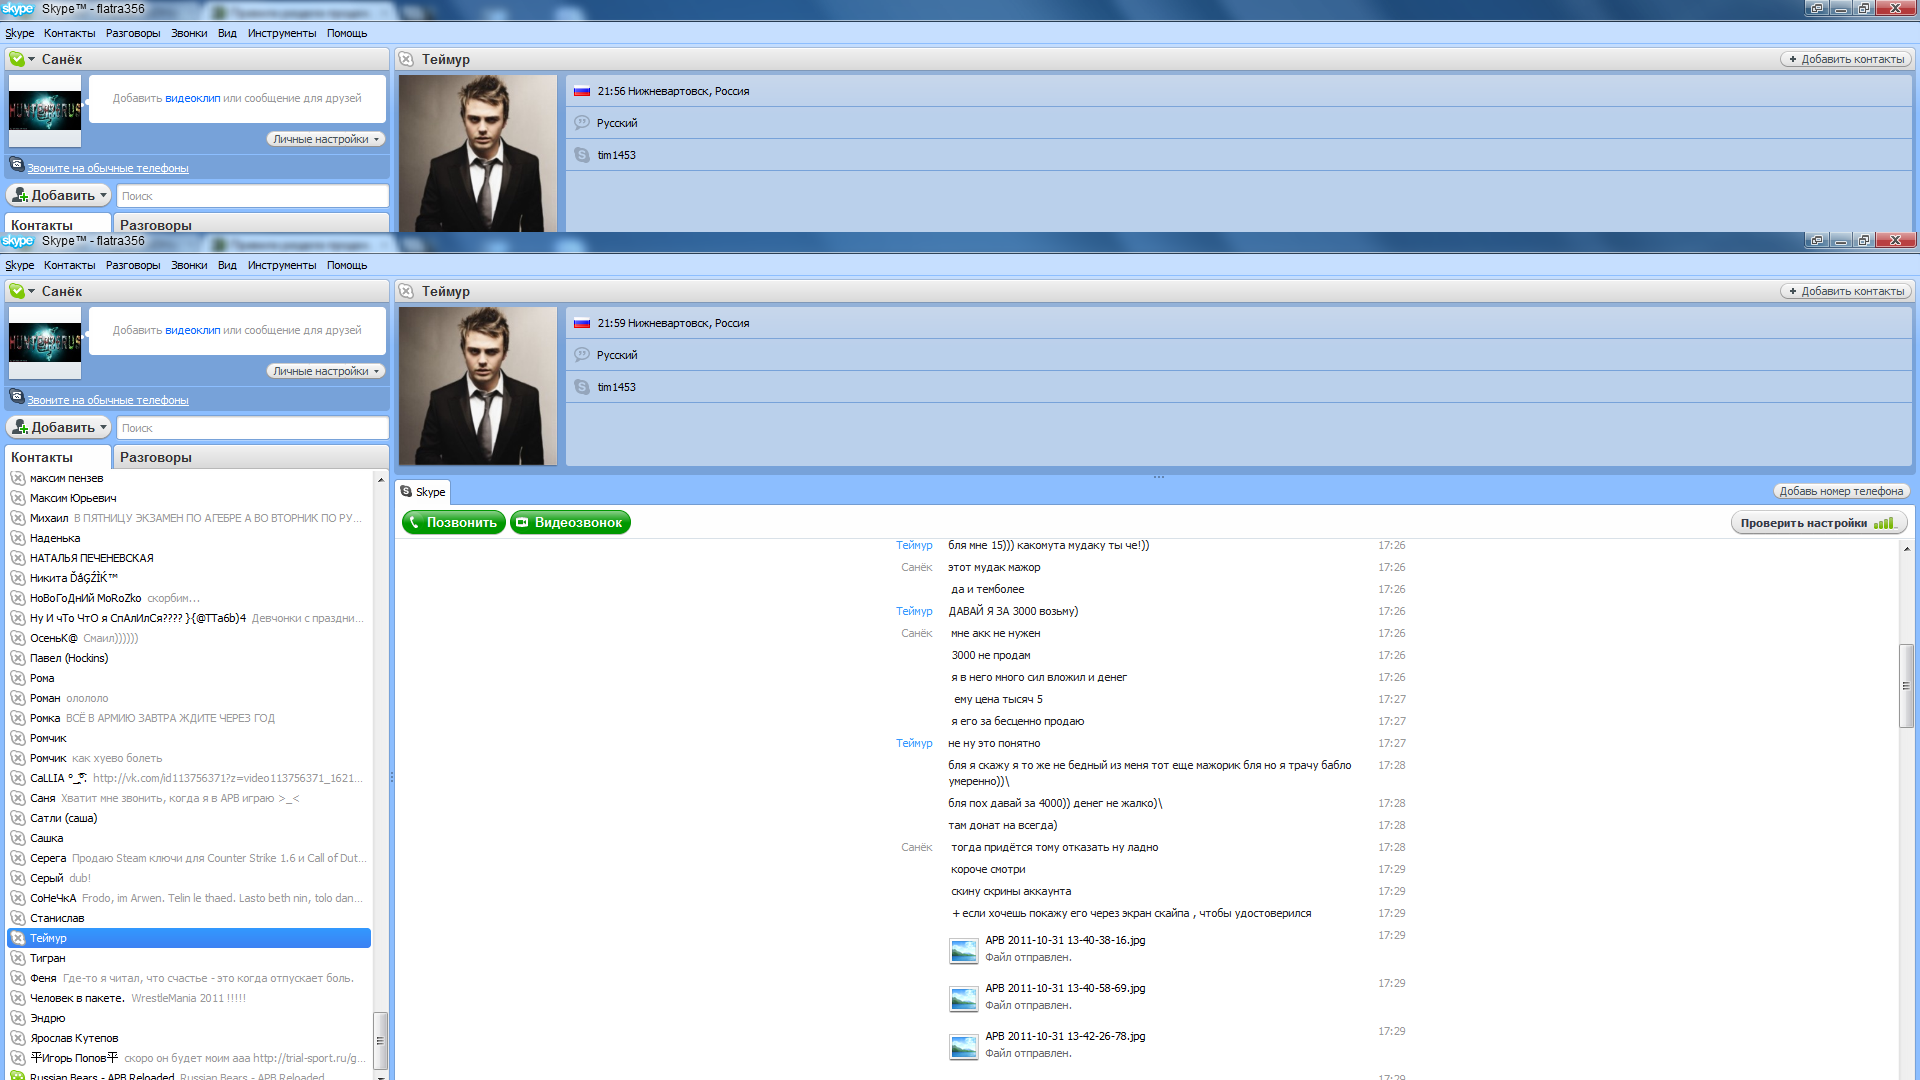The width and height of the screenshot is (1920, 1080).
Task: Click the status icon beside Санёк in upper window
Action: coord(17,59)
